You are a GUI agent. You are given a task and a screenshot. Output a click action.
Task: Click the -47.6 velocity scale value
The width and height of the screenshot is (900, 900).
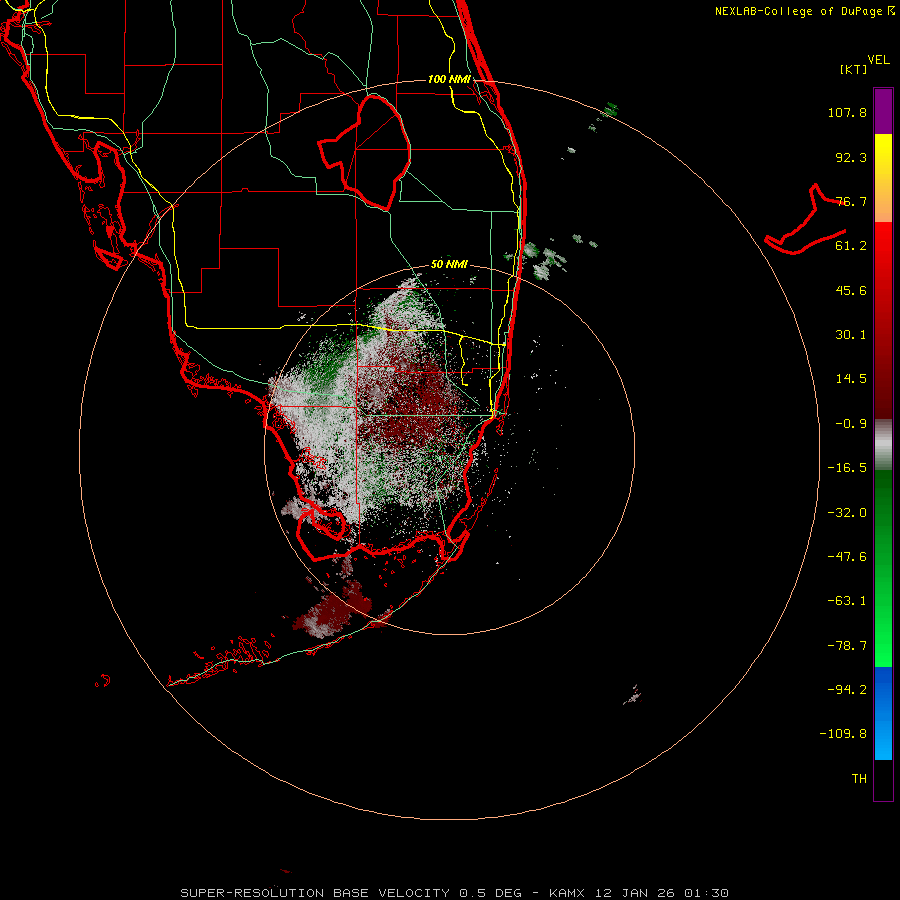(847, 557)
